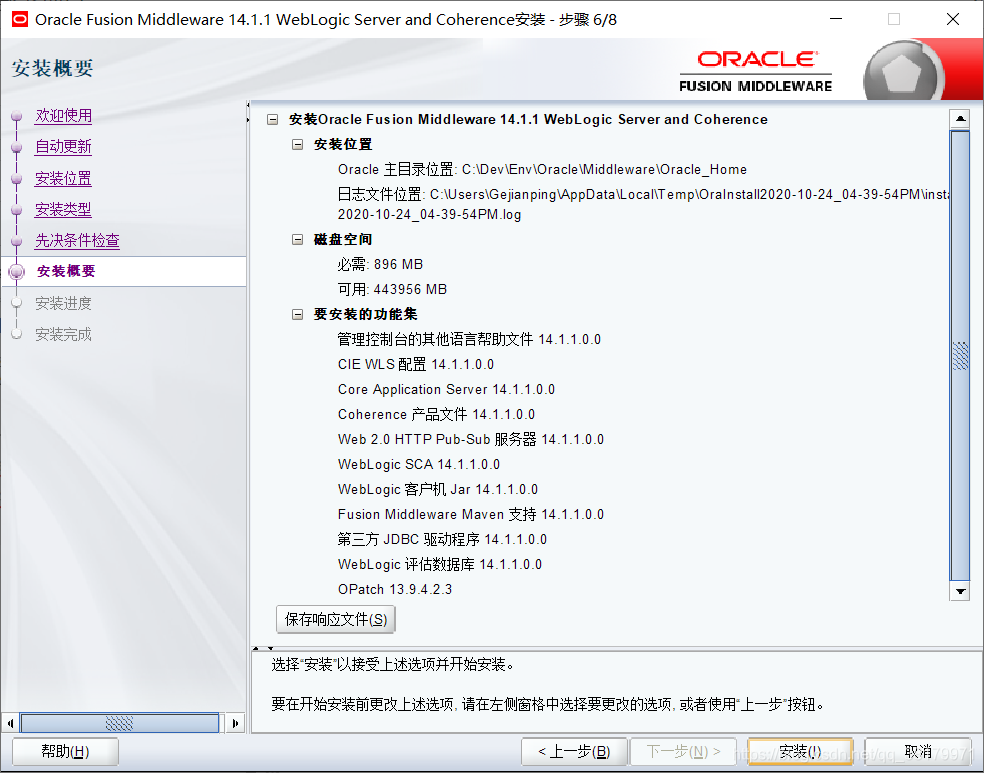984x773 pixels.
Task: Select Web 2.0 HTTP Pub-Sub 服务器 row
Action: 471,439
